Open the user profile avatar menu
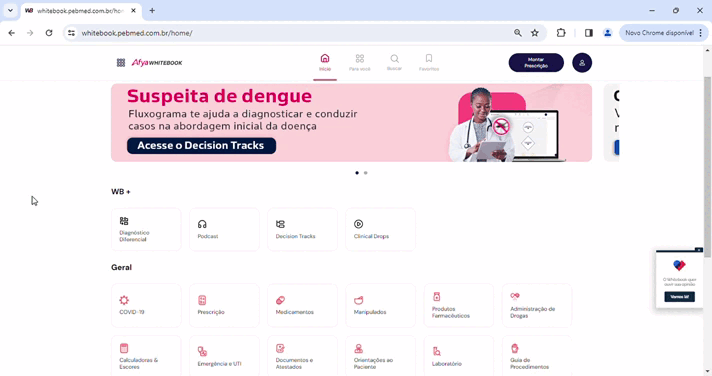712x376 pixels. click(582, 63)
